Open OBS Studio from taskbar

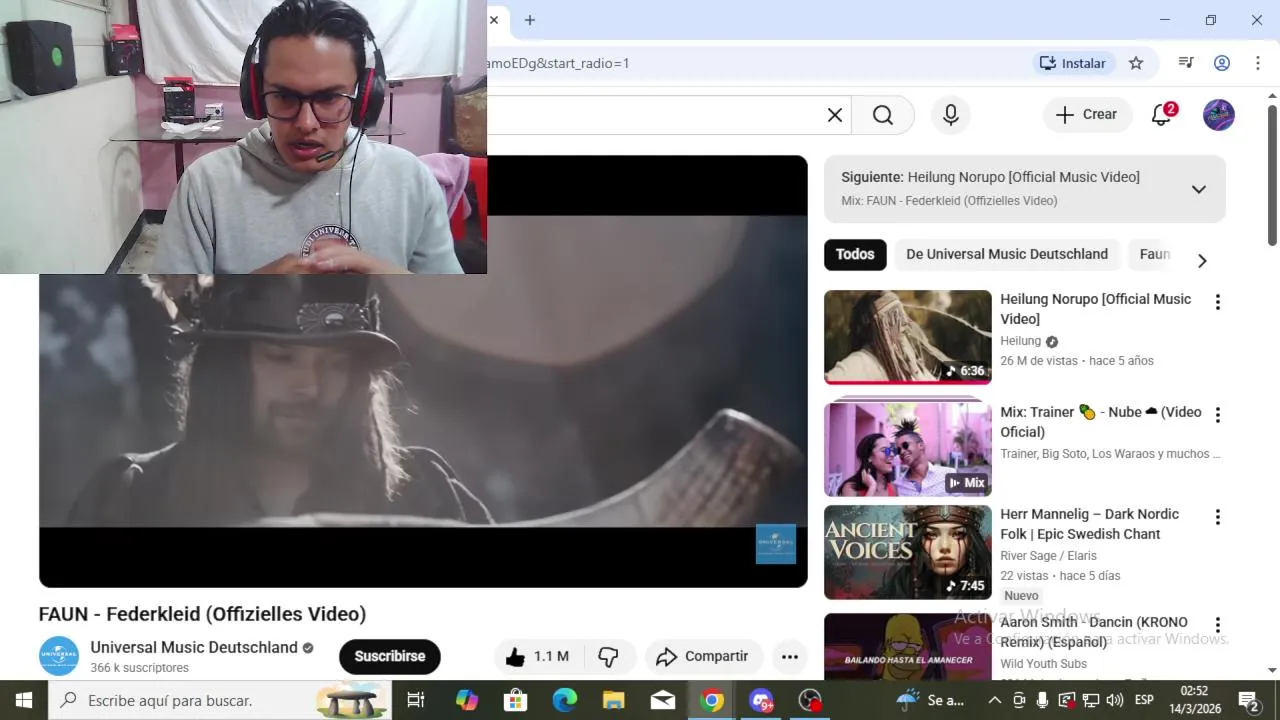pos(810,700)
